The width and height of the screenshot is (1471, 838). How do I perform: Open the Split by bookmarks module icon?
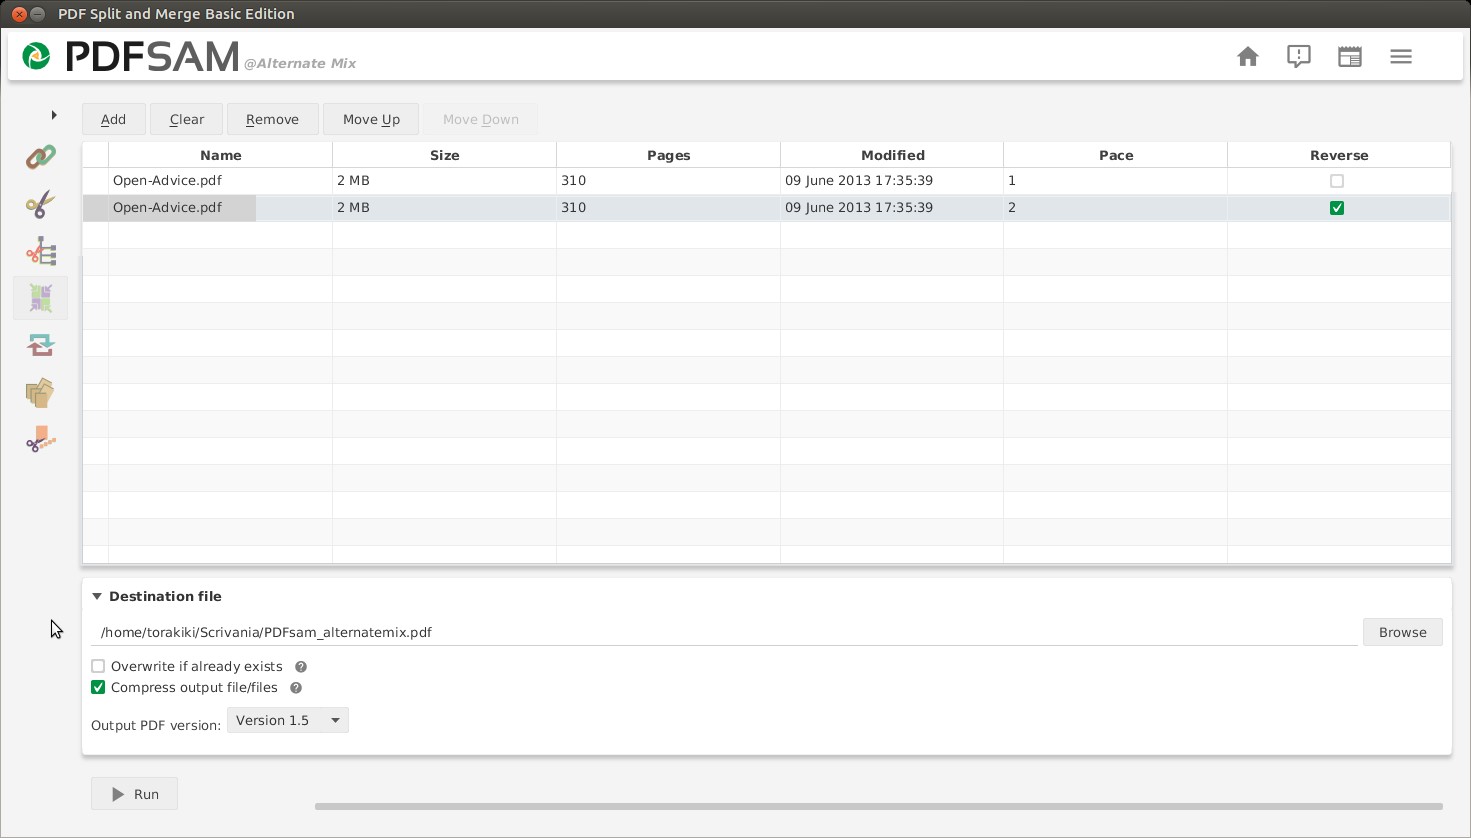(x=41, y=251)
